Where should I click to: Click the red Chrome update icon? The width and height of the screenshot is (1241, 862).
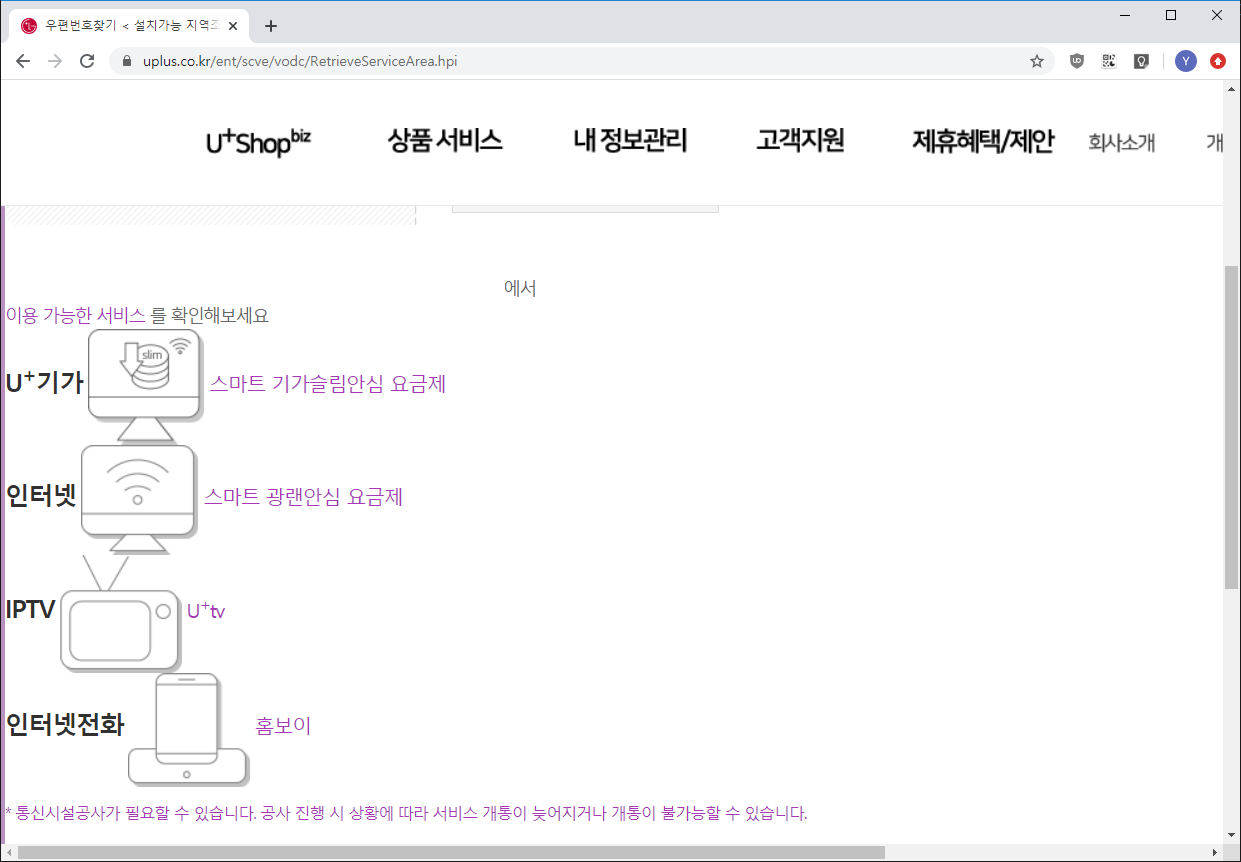point(1217,61)
